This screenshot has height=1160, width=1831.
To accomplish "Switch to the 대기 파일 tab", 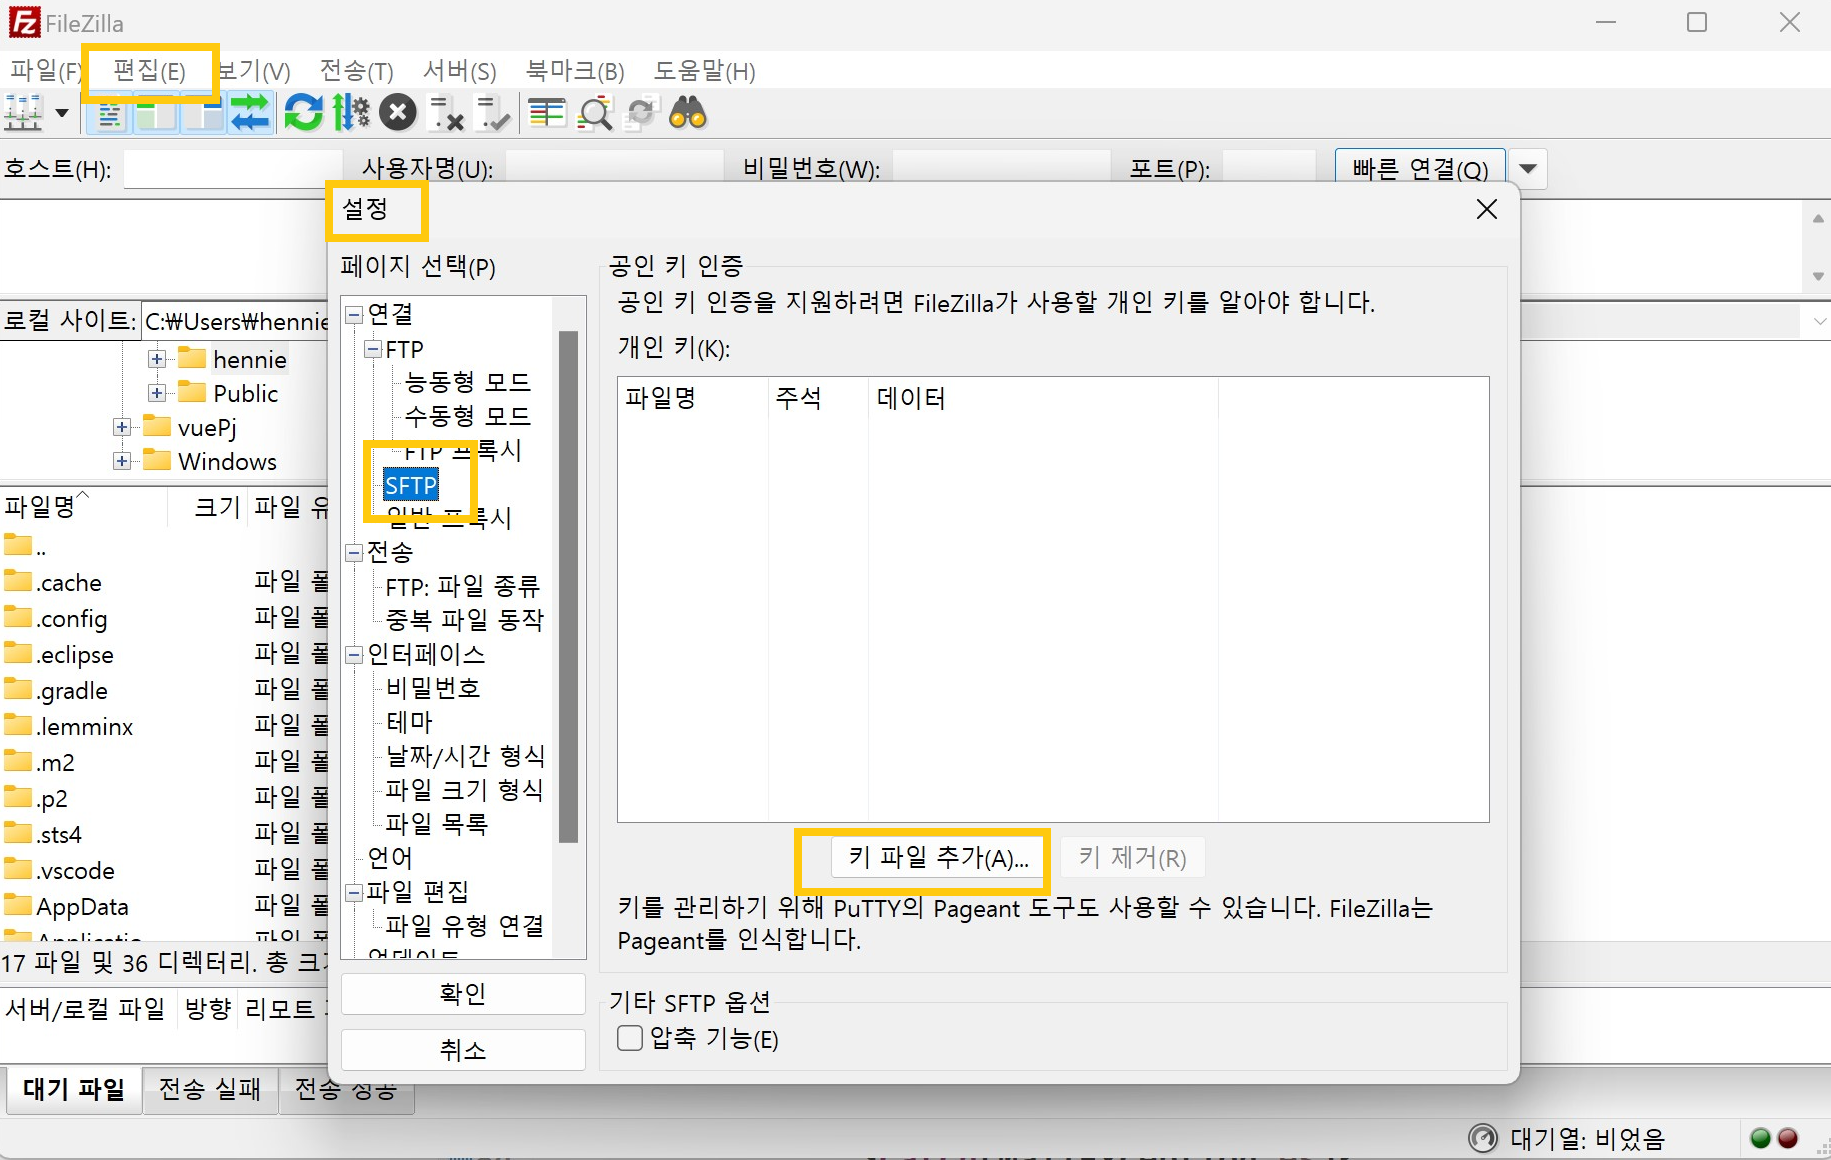I will 74,1088.
